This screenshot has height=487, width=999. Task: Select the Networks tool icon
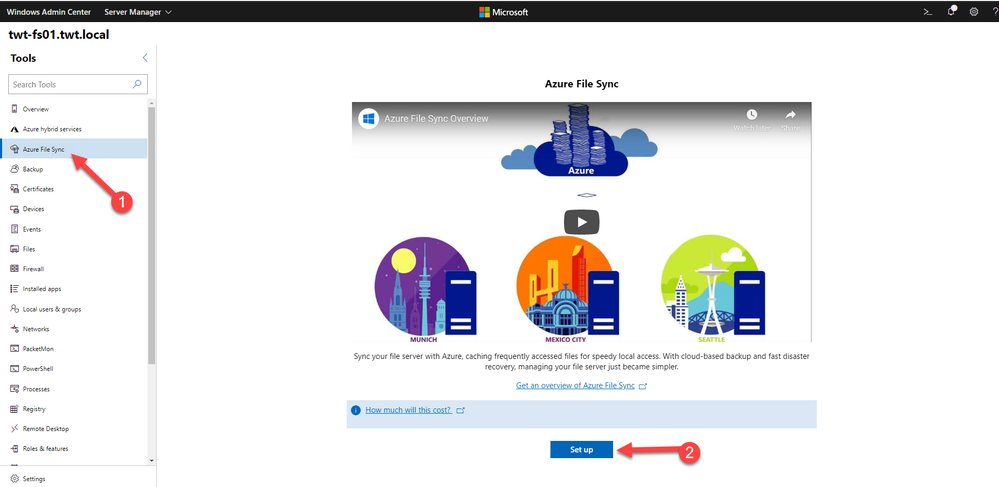coord(14,329)
